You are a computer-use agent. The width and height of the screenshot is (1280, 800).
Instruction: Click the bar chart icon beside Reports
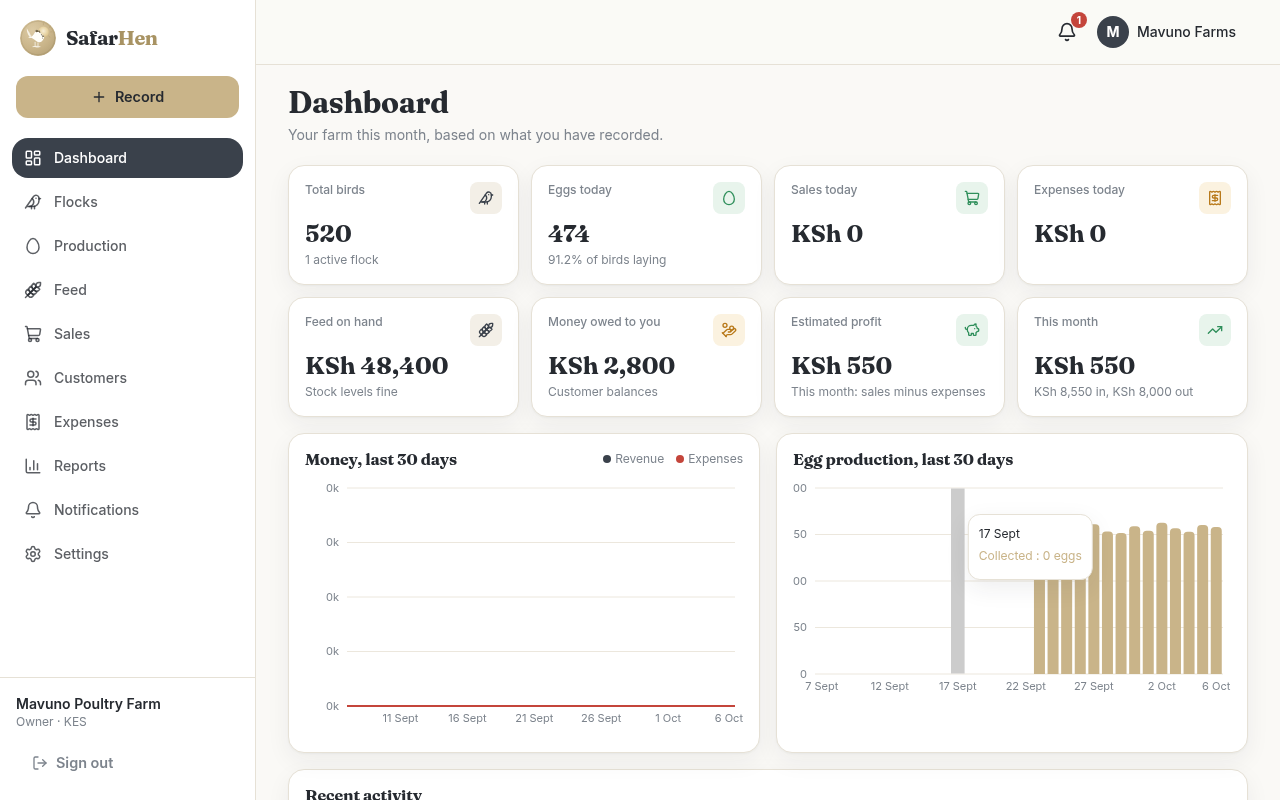tap(33, 466)
